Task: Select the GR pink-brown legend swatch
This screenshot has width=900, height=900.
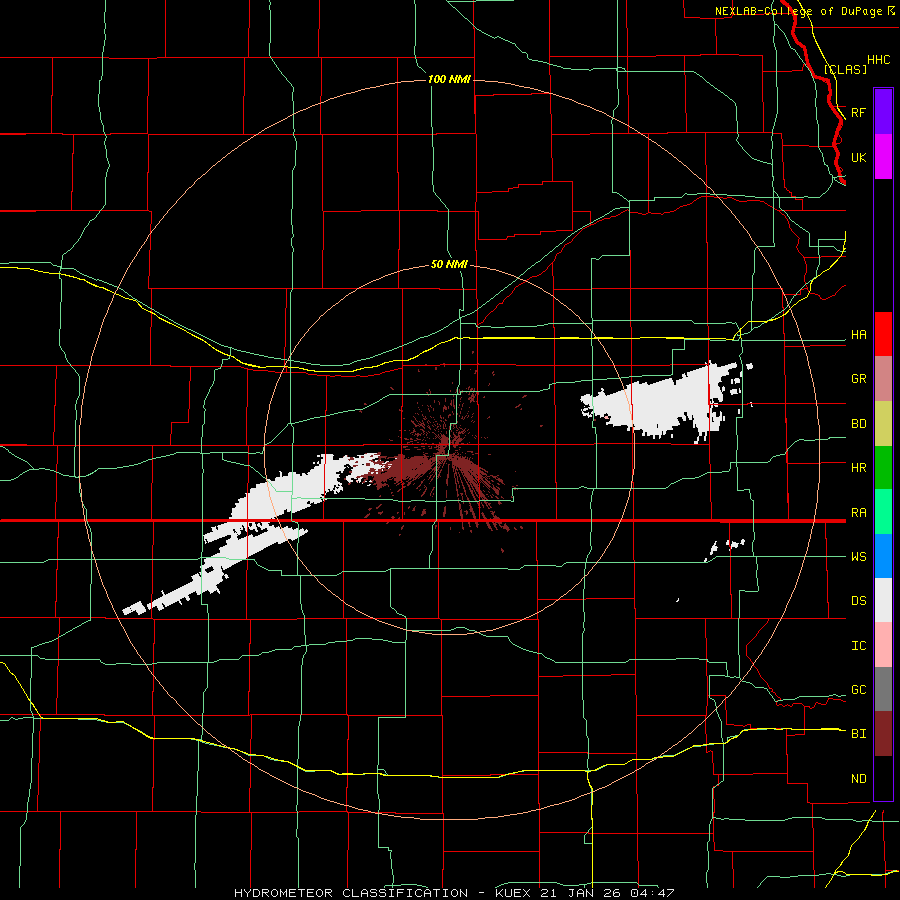Action: 883,378
